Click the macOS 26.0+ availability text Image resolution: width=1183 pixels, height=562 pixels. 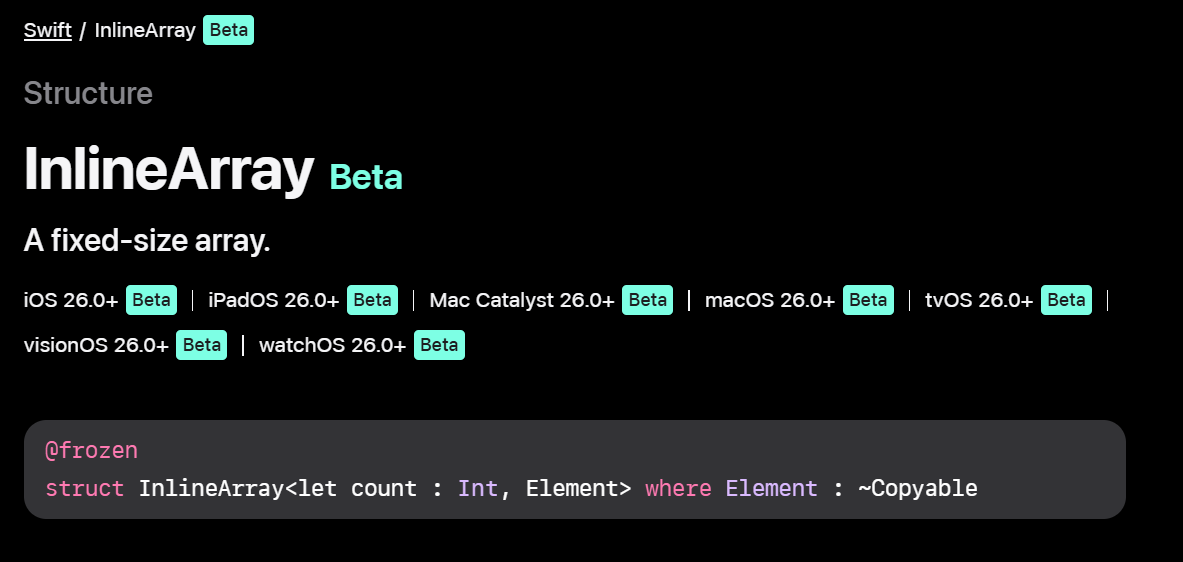(x=770, y=300)
